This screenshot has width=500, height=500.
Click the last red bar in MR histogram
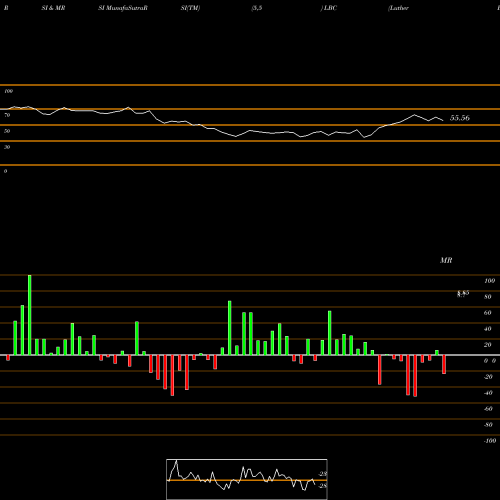pos(444,364)
